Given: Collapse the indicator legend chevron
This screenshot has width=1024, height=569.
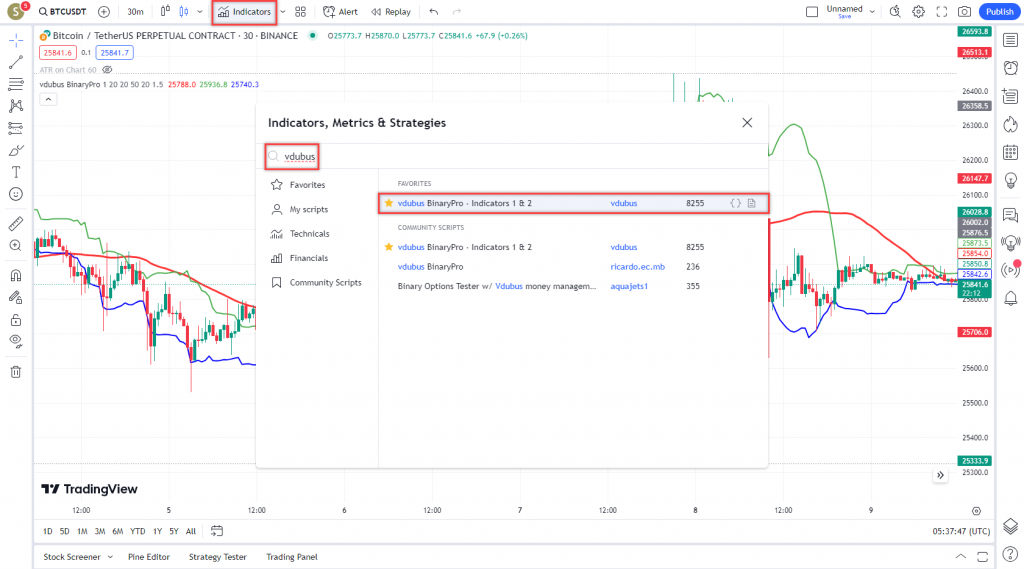Looking at the screenshot, I should tap(48, 99).
